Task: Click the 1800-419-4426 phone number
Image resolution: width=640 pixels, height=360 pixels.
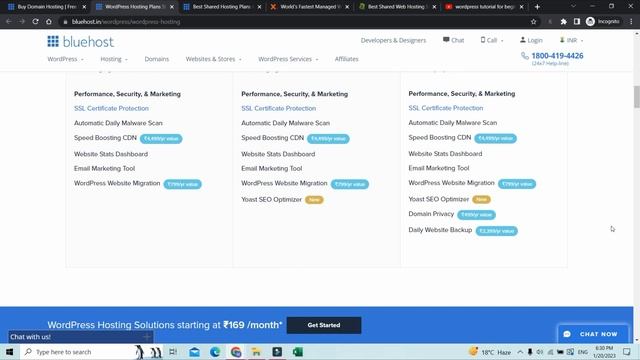Action: pyautogui.click(x=557, y=56)
